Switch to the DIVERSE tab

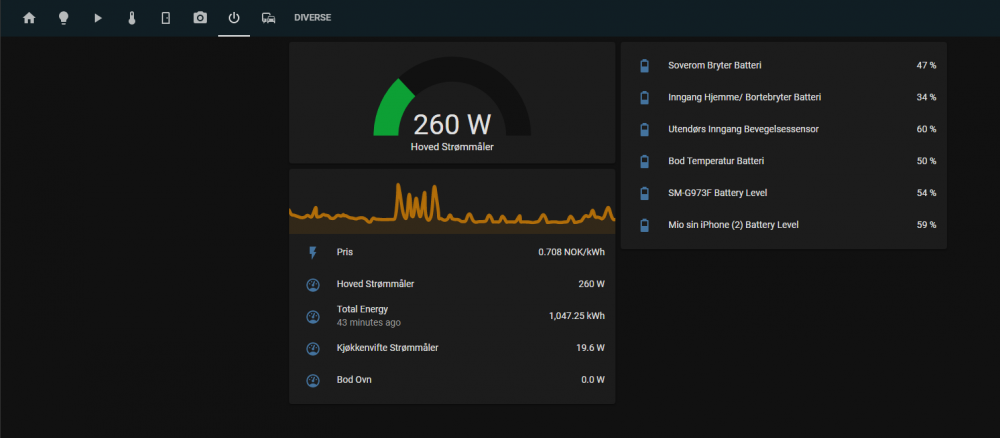312,18
